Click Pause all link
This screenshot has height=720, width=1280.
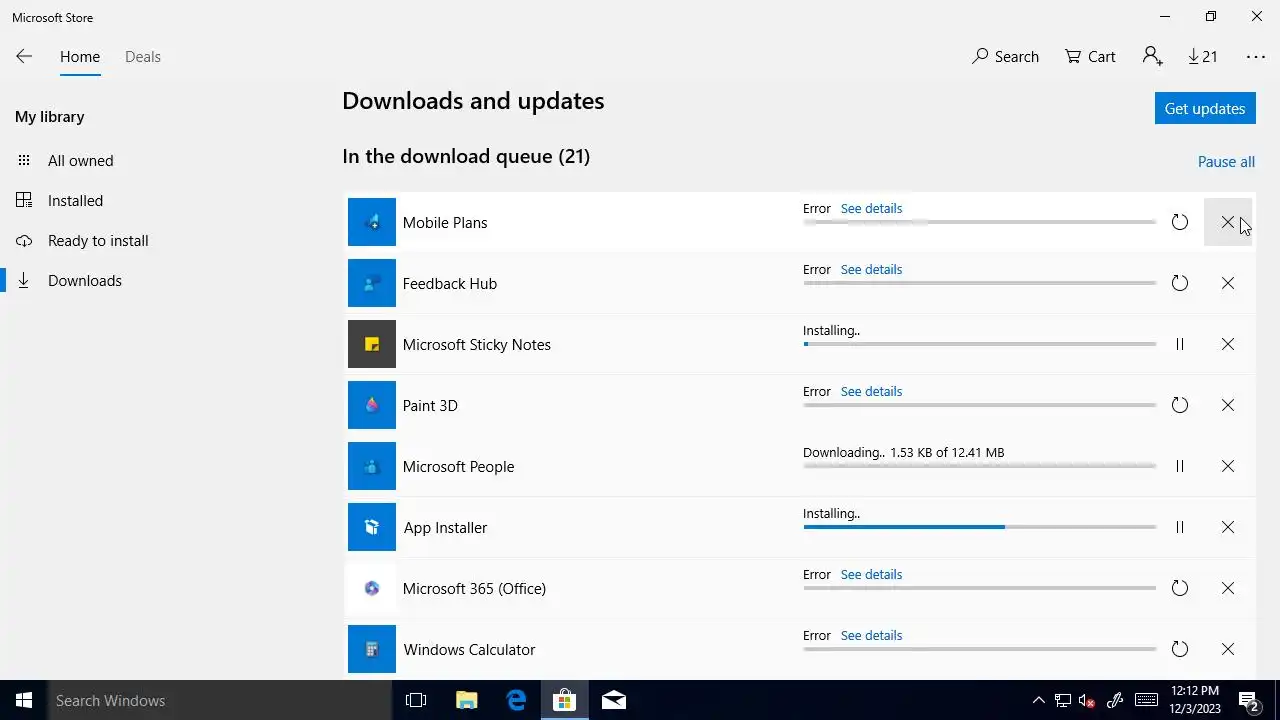[x=1226, y=162]
